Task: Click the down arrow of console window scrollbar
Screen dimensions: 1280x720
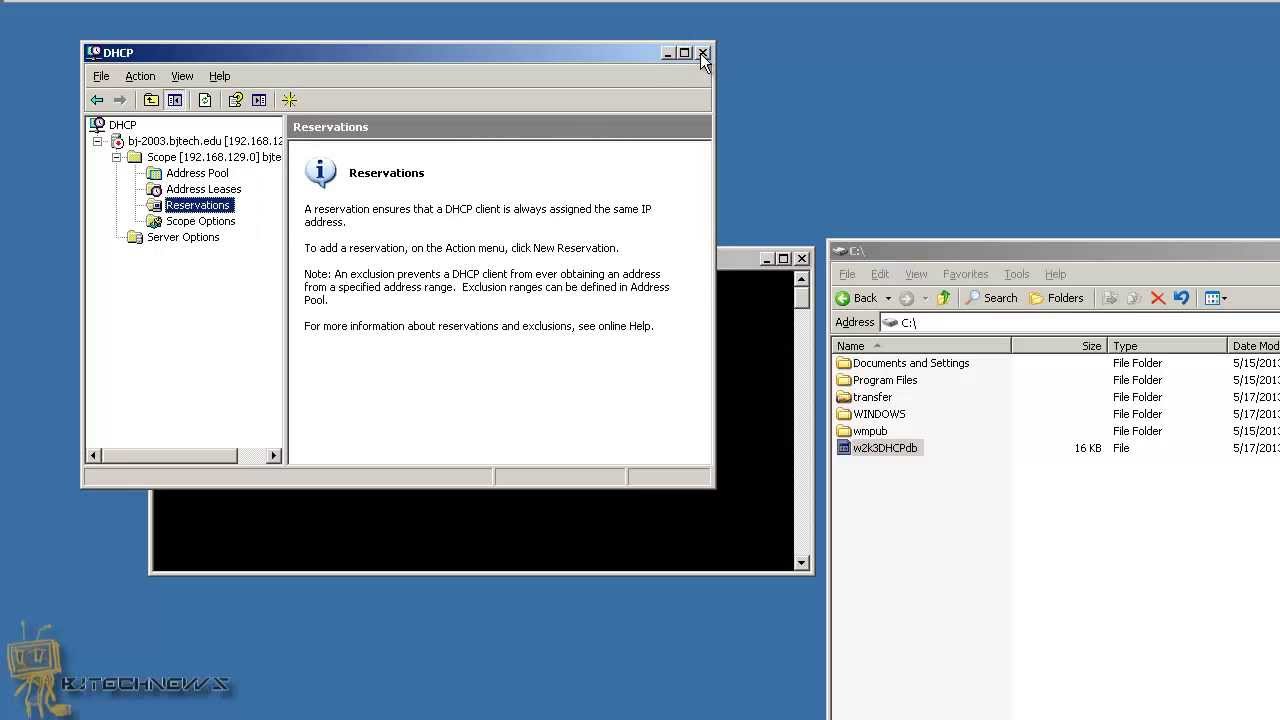Action: pyautogui.click(x=802, y=563)
